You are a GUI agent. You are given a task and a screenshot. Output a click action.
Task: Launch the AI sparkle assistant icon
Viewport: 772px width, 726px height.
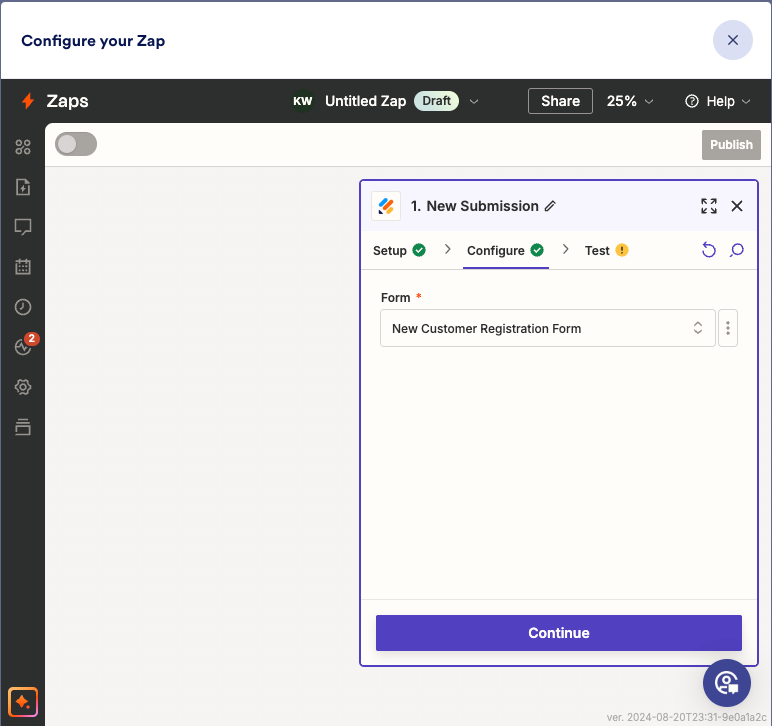tap(23, 702)
